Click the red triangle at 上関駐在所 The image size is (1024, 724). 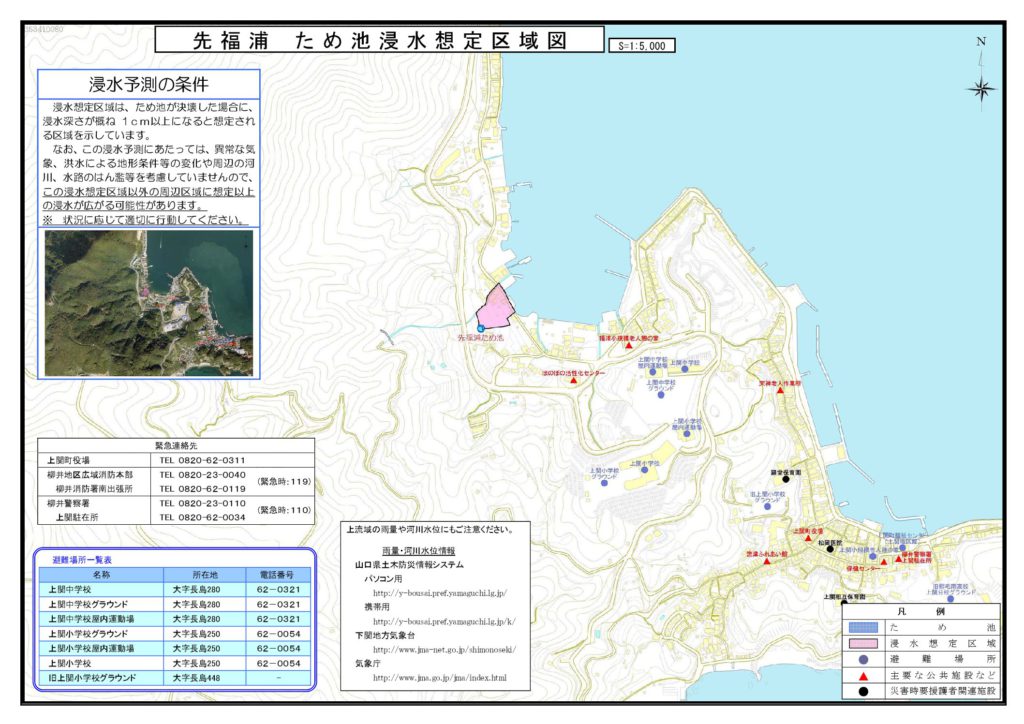point(899,559)
